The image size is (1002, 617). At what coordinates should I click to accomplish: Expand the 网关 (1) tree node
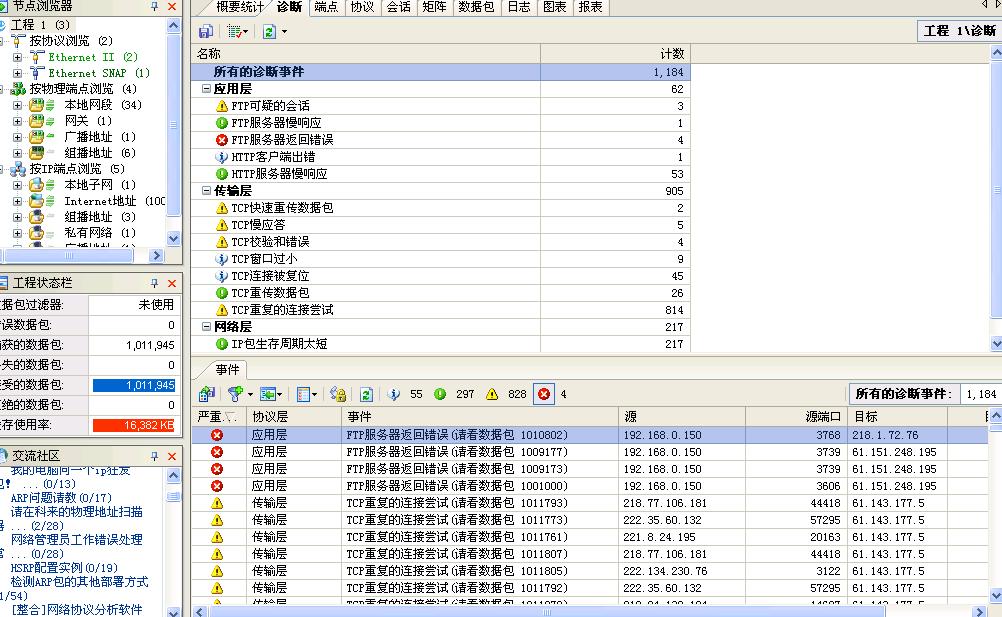(17, 121)
